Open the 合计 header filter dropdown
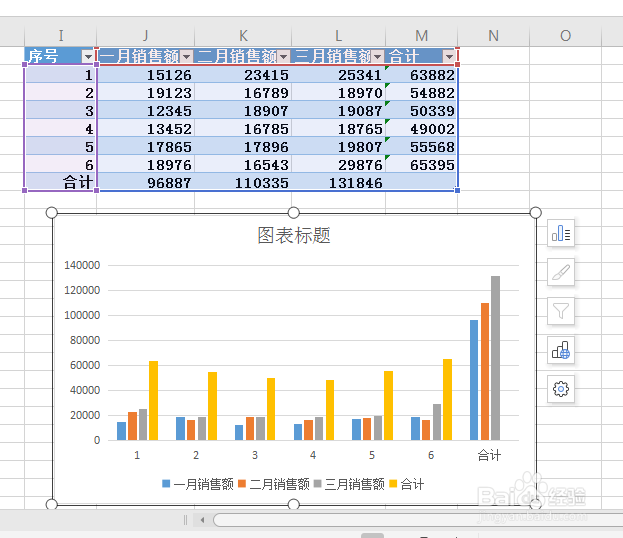 click(449, 57)
